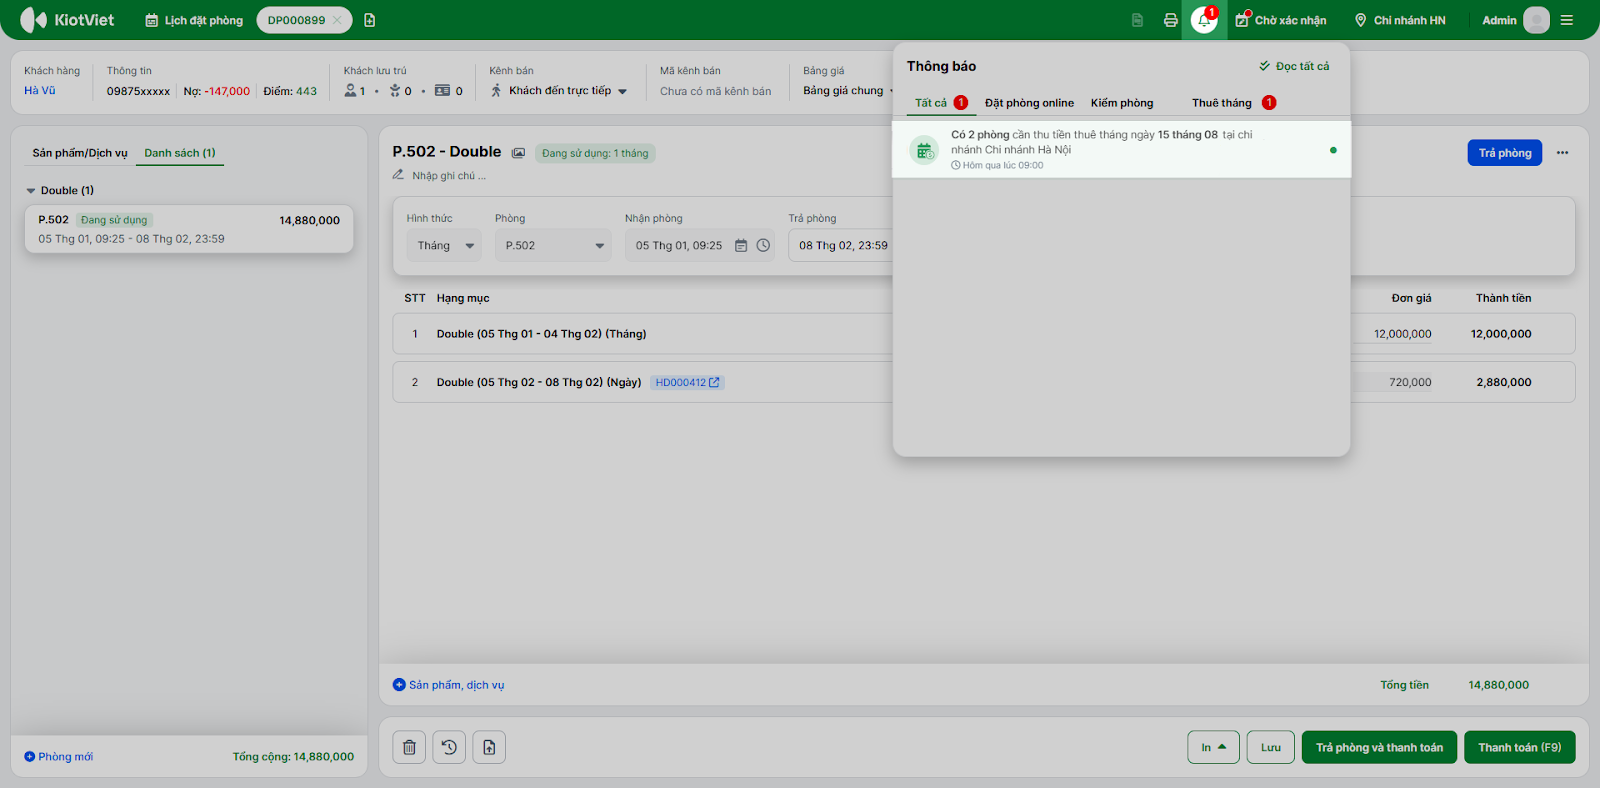
Task: Open the booking history clock icon
Action: (x=449, y=747)
